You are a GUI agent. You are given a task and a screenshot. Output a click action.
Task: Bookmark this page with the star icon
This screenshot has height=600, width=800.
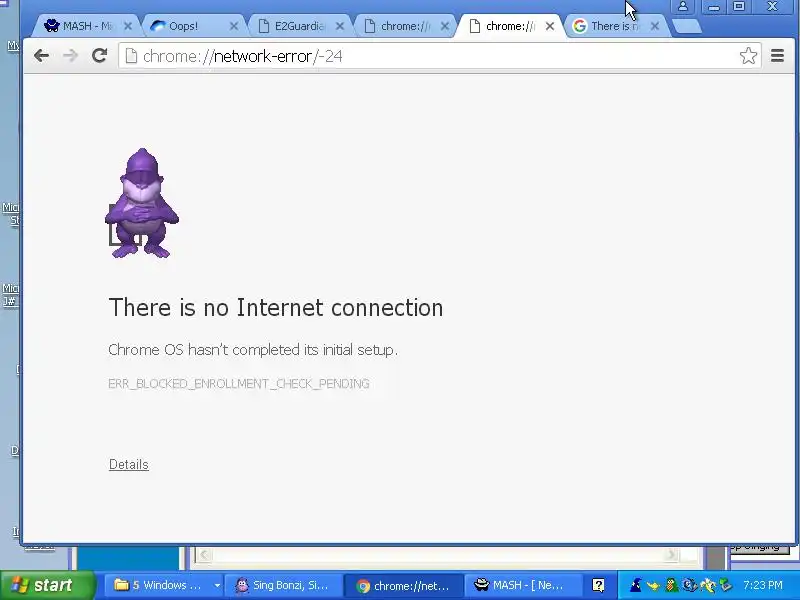click(748, 56)
